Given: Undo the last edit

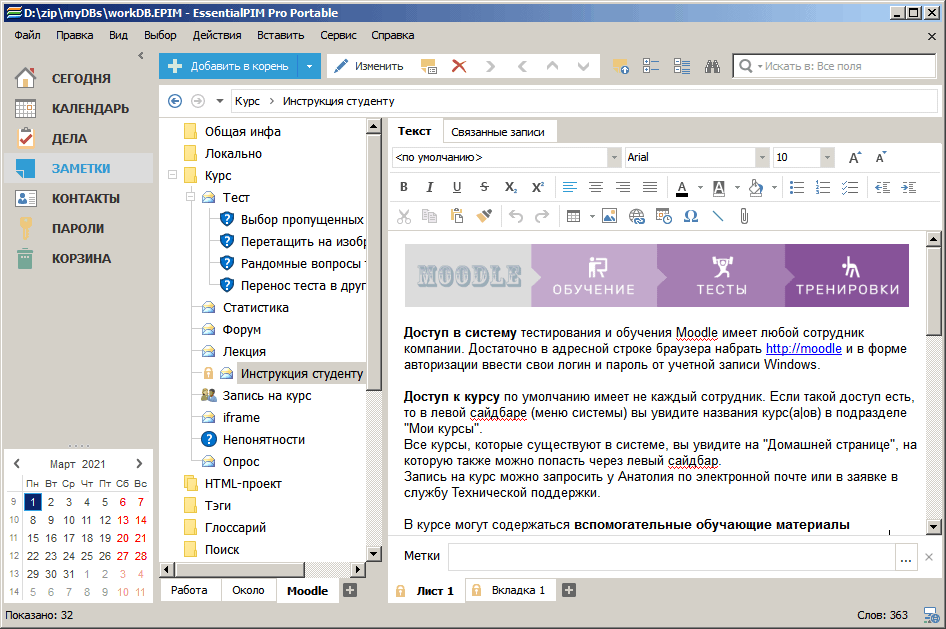Looking at the screenshot, I should (x=515, y=216).
